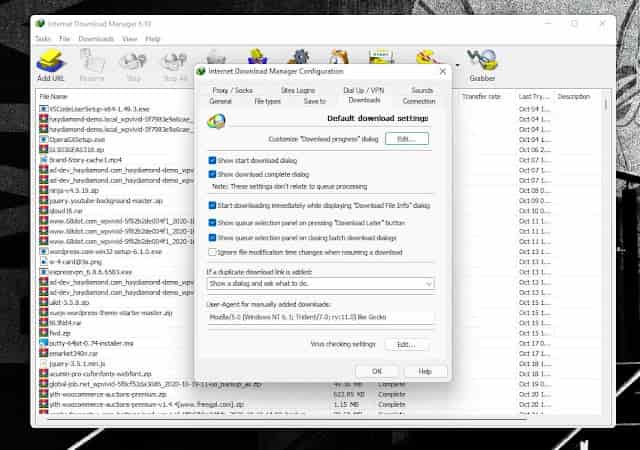Click file icon of VSCodeUserSetup exe row
Screen dimensions: 640x450
coord(44,109)
